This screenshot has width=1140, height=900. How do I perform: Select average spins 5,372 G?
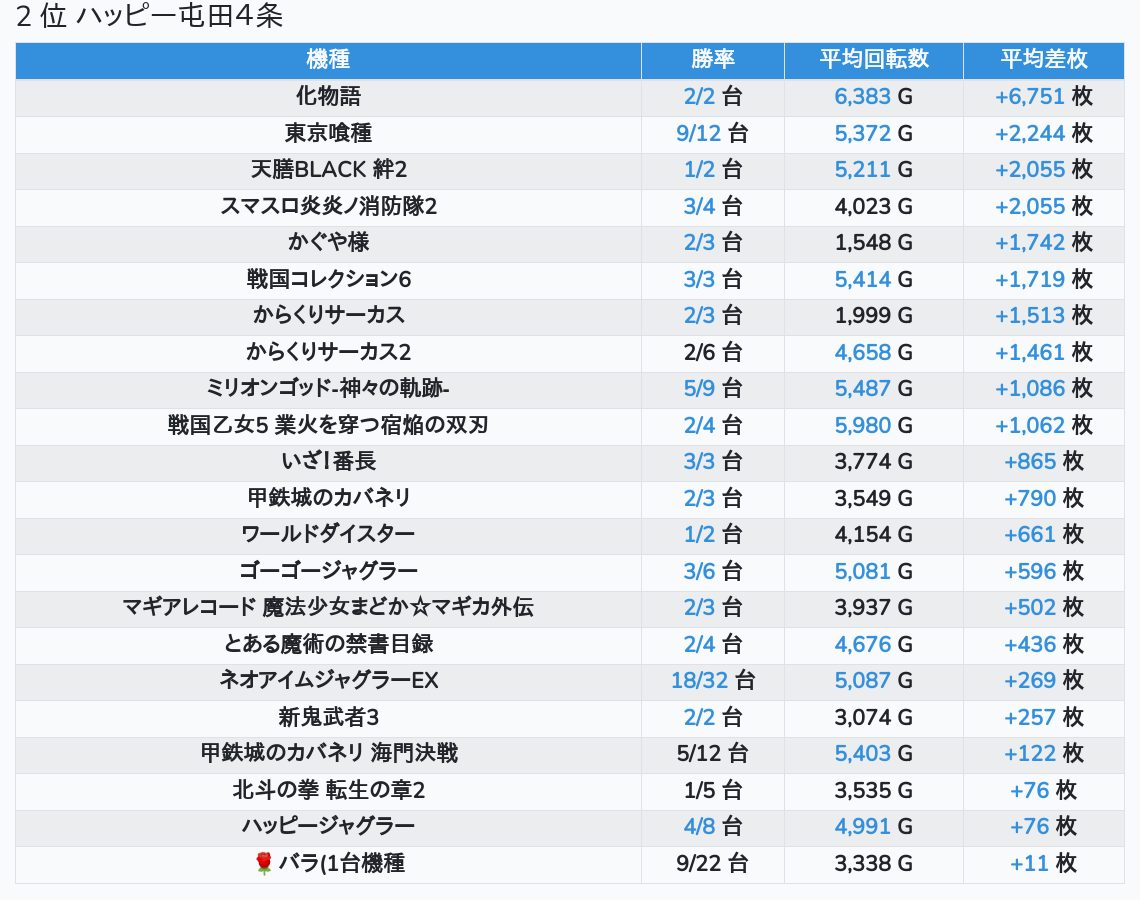coord(874,133)
